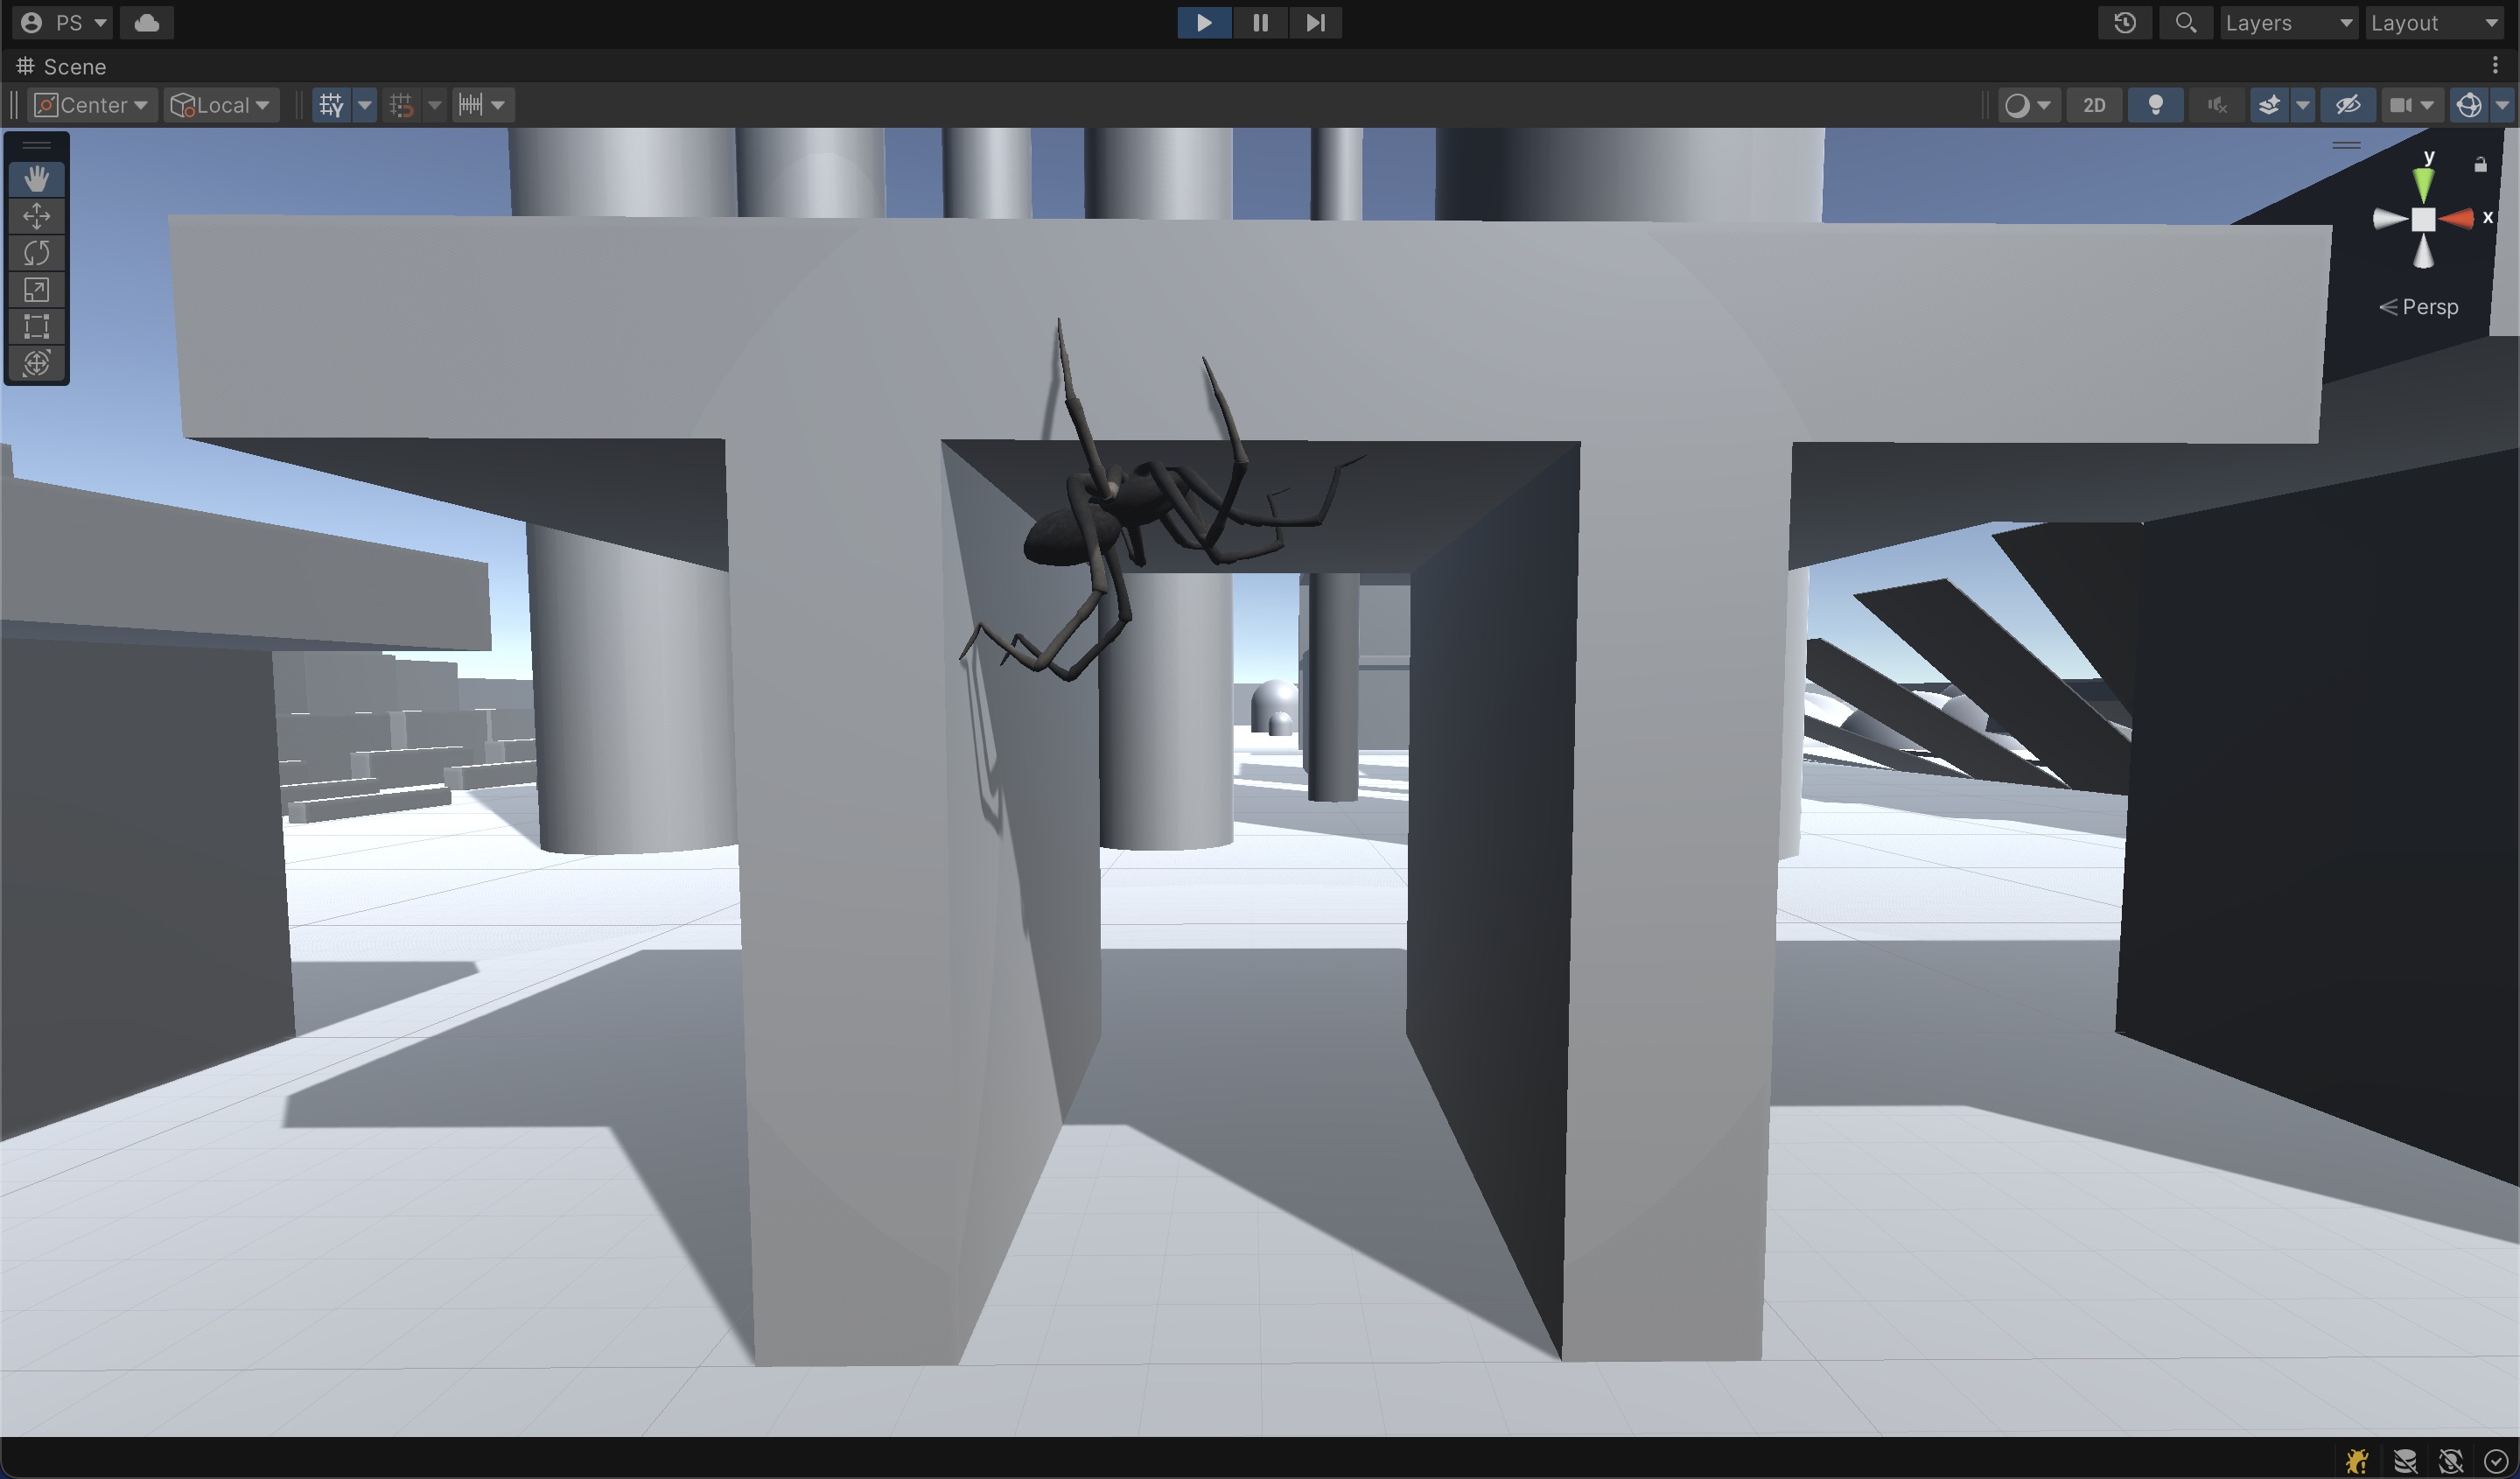Expand grid visibility options arrow
2520x1479 pixels.
tap(365, 105)
